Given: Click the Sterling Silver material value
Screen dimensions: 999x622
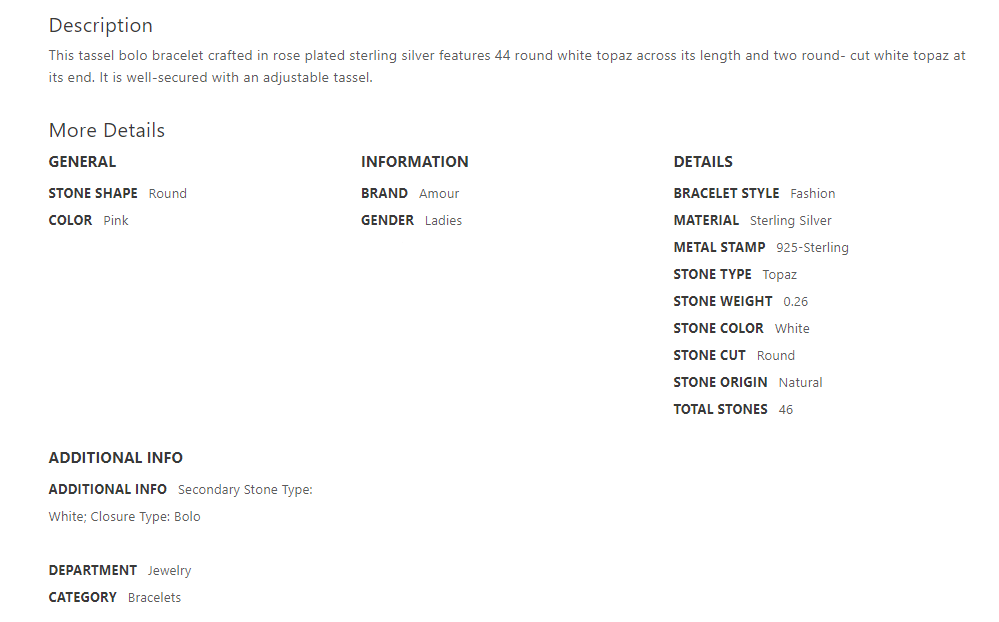Looking at the screenshot, I should pos(790,221).
